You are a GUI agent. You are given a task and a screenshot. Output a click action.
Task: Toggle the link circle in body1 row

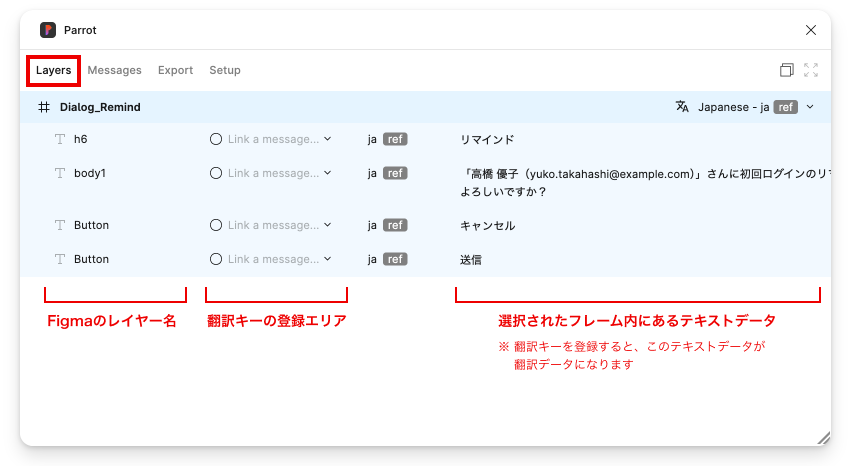[216, 173]
